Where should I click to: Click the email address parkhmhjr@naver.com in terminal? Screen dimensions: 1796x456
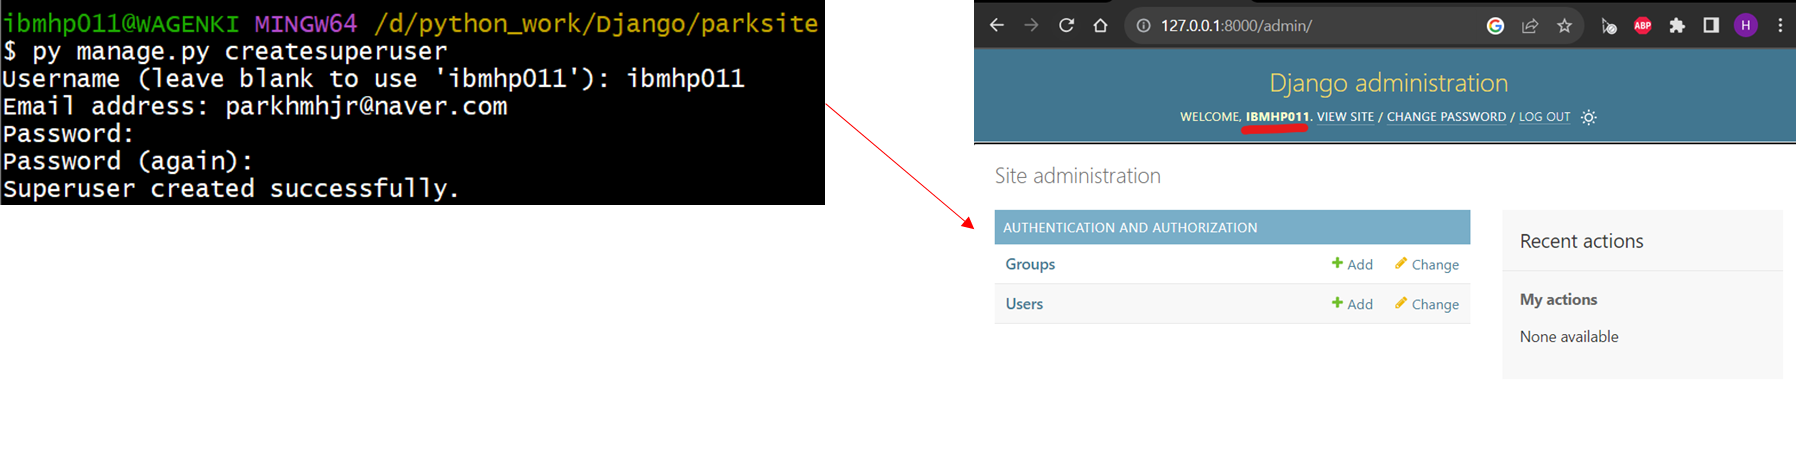(366, 106)
